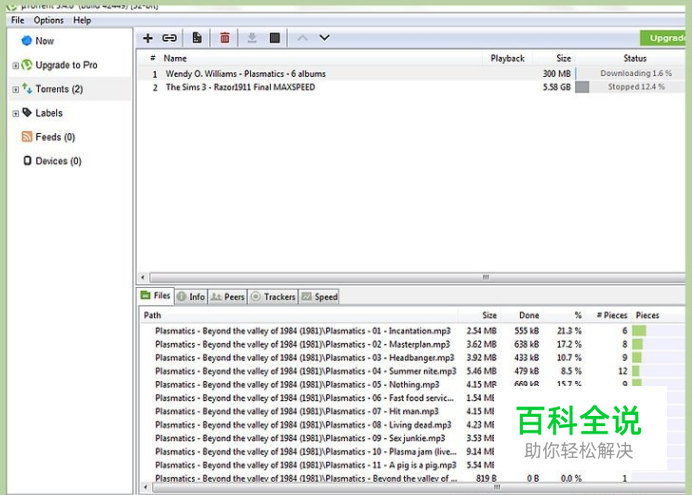Click the Labels tag icon
Viewport: 692px width, 495px height.
coord(27,112)
